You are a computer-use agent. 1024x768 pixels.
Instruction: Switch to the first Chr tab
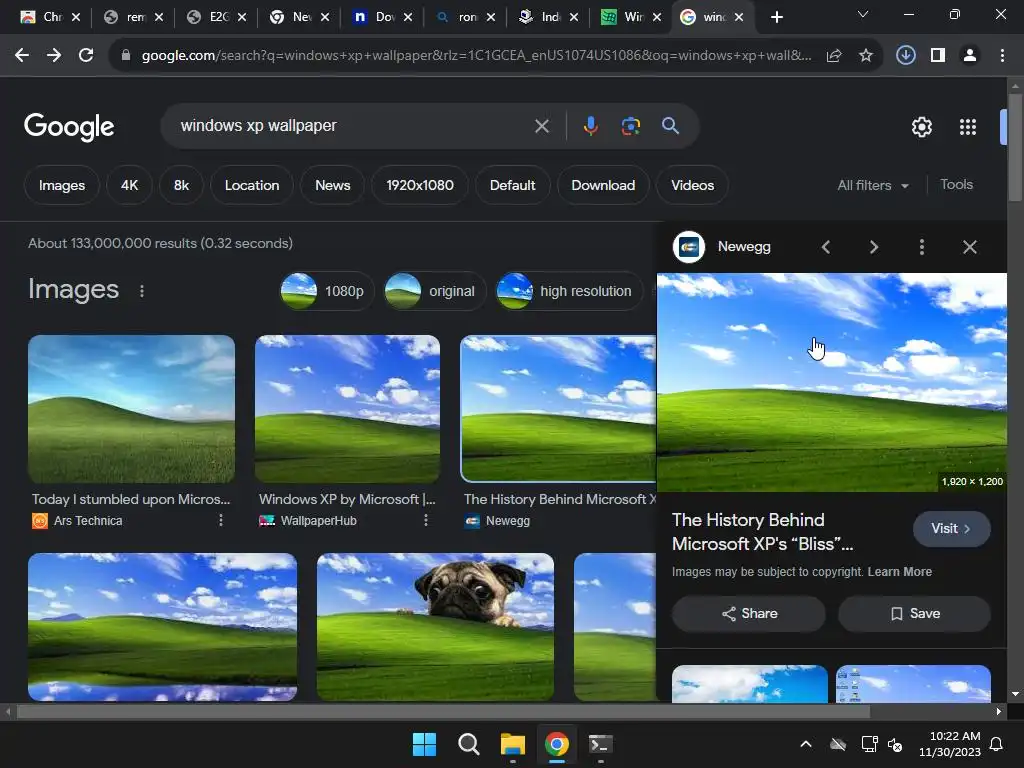pyautogui.click(x=50, y=17)
